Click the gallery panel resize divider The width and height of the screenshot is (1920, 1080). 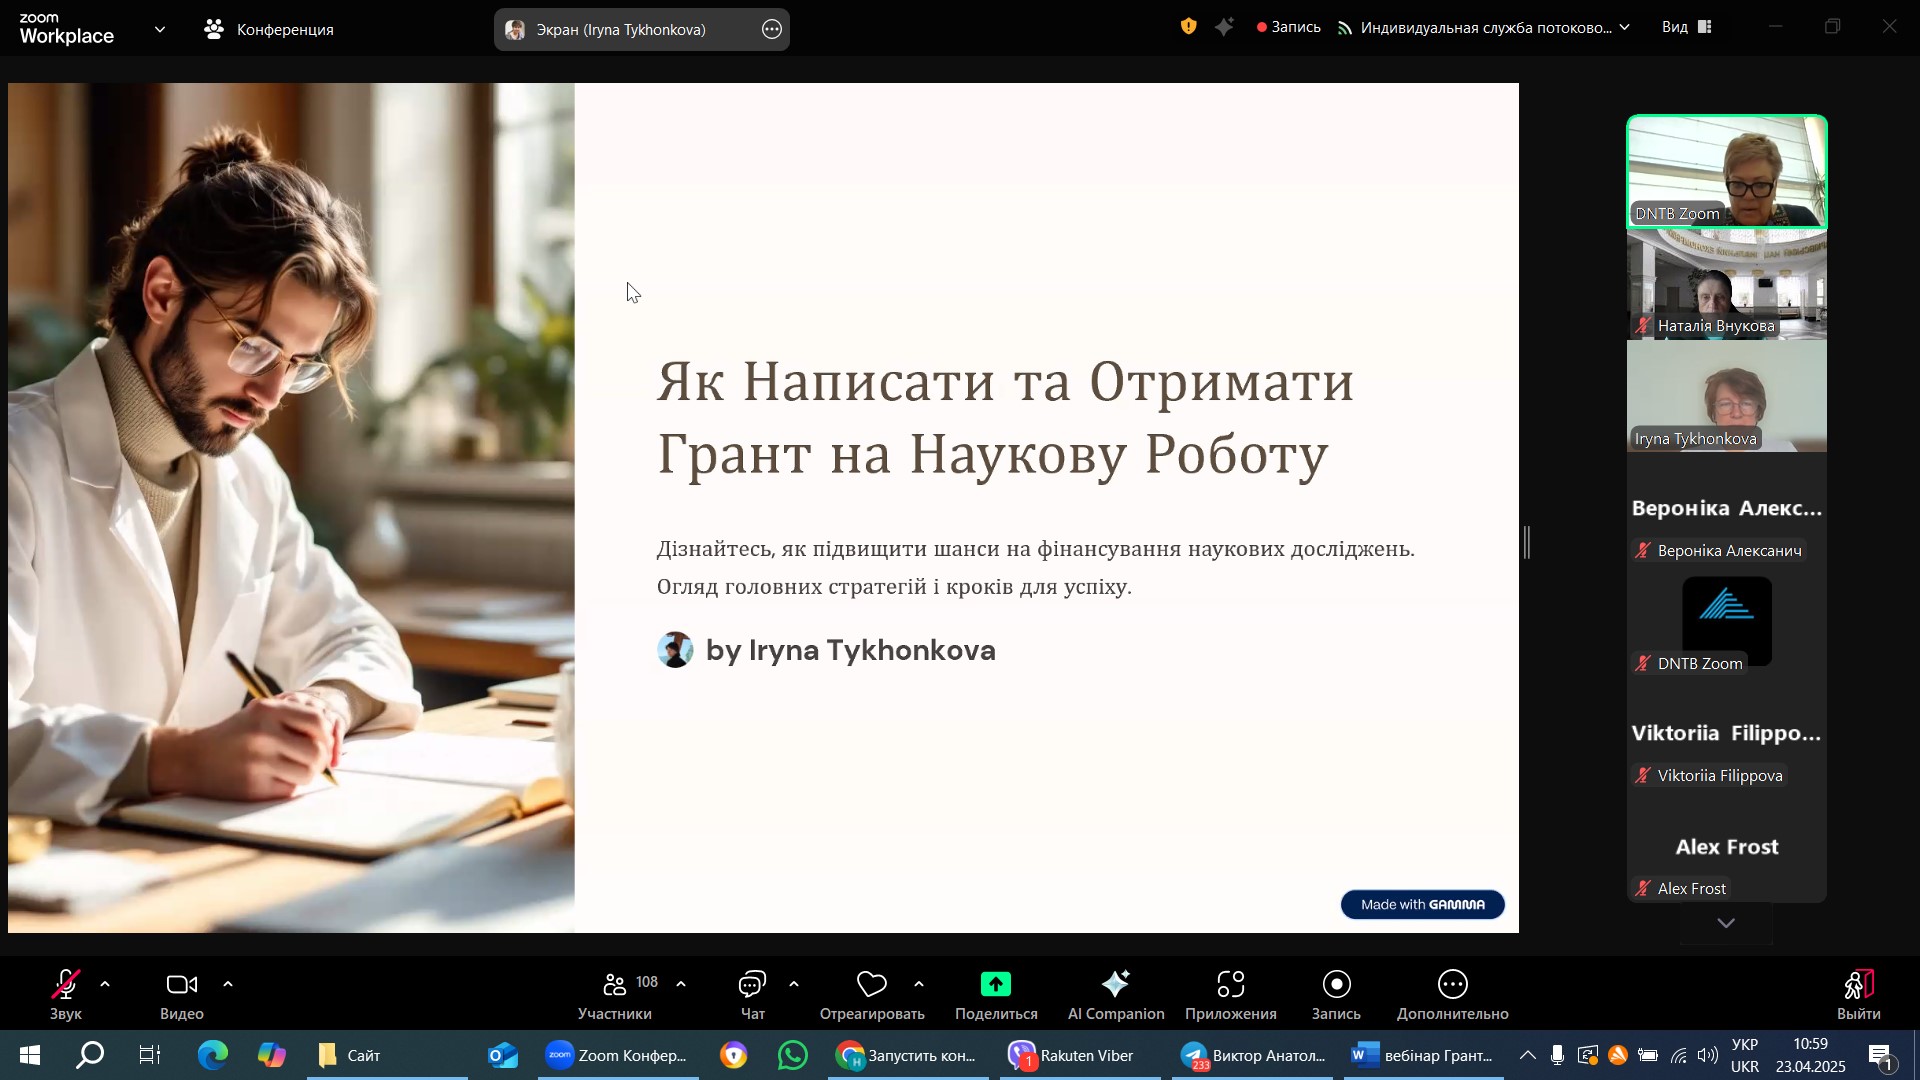[x=1527, y=543]
